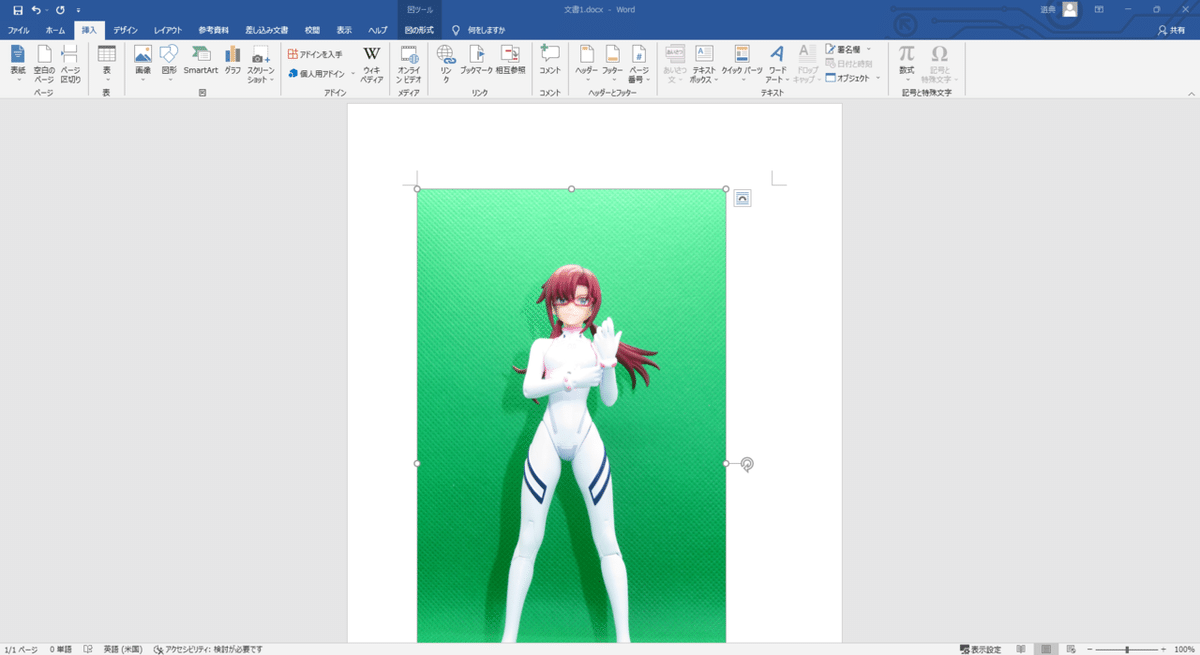Open the 図形 shapes gallery

coord(169,63)
